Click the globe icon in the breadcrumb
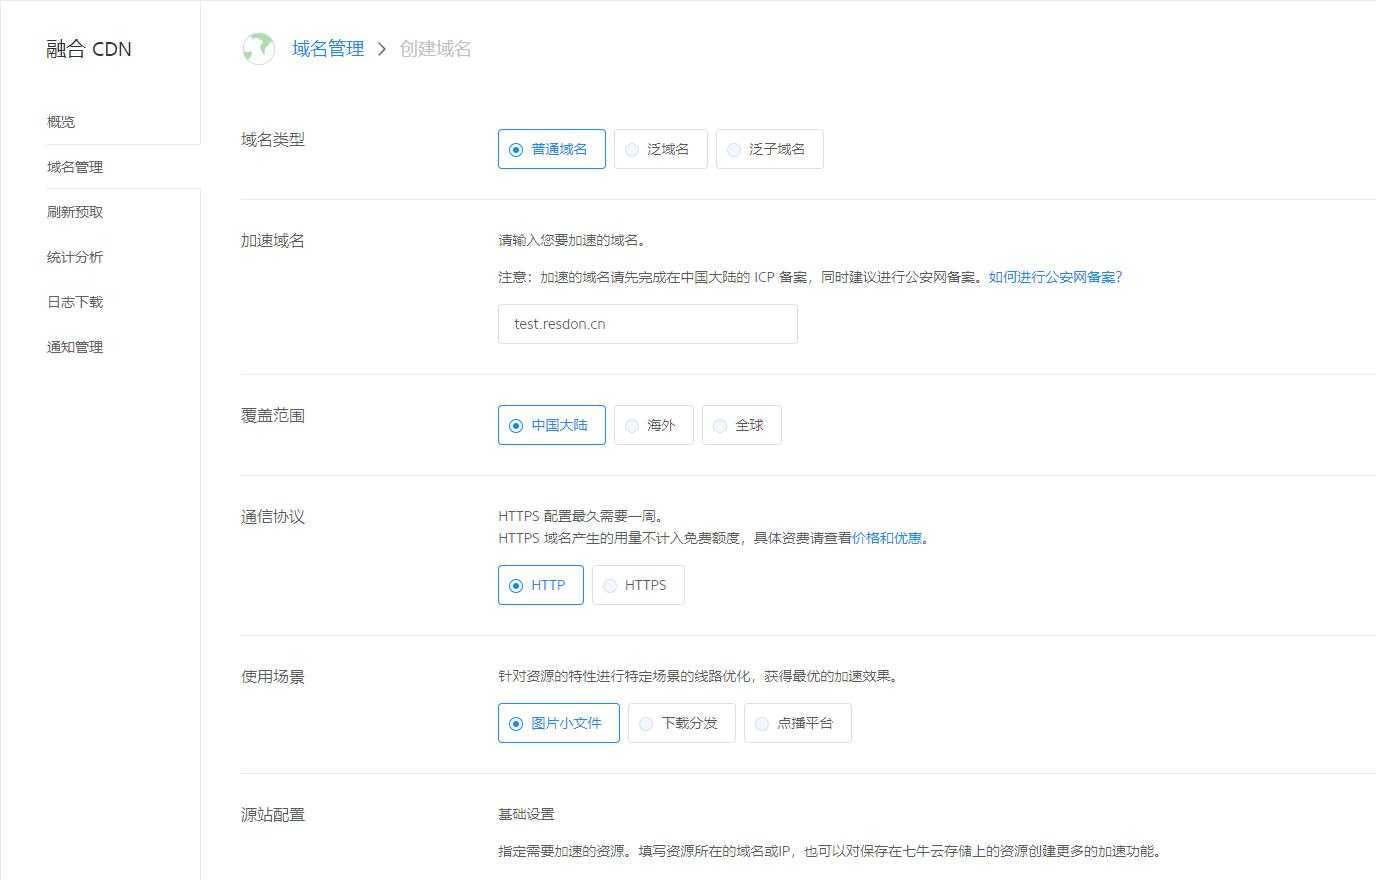Image resolution: width=1376 pixels, height=880 pixels. pos(258,48)
